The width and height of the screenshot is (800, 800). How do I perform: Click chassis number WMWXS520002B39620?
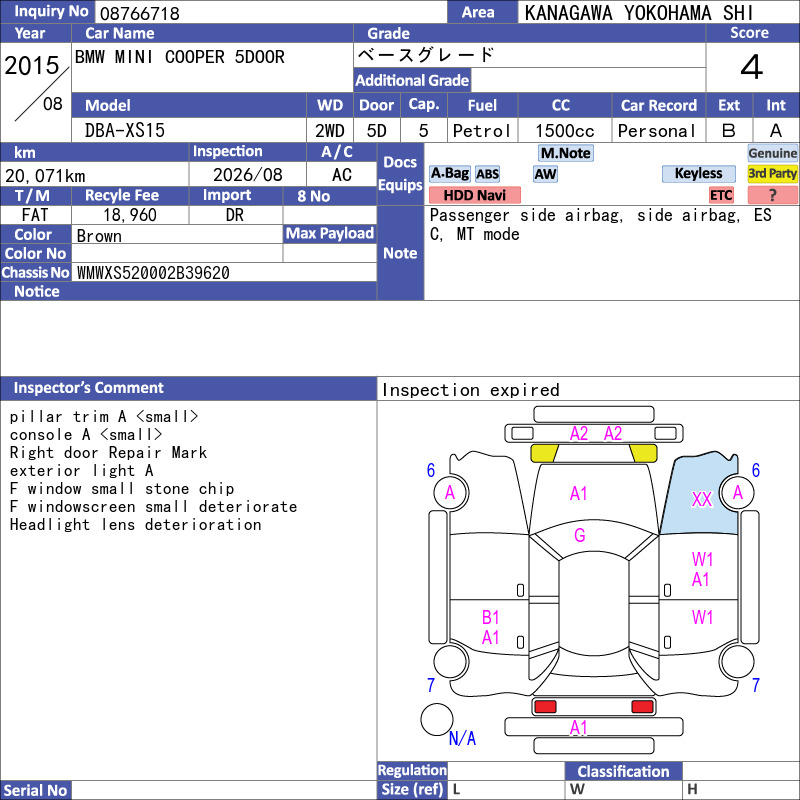pos(153,273)
